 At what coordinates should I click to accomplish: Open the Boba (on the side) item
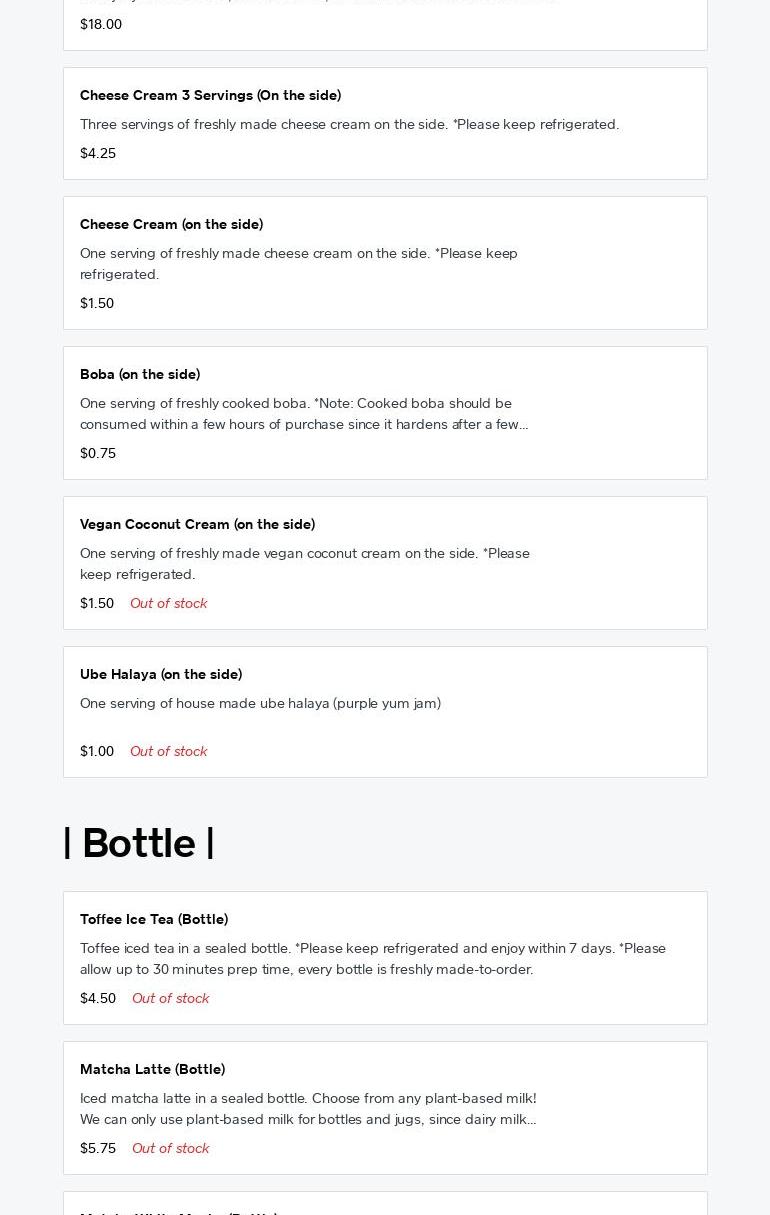(140, 374)
